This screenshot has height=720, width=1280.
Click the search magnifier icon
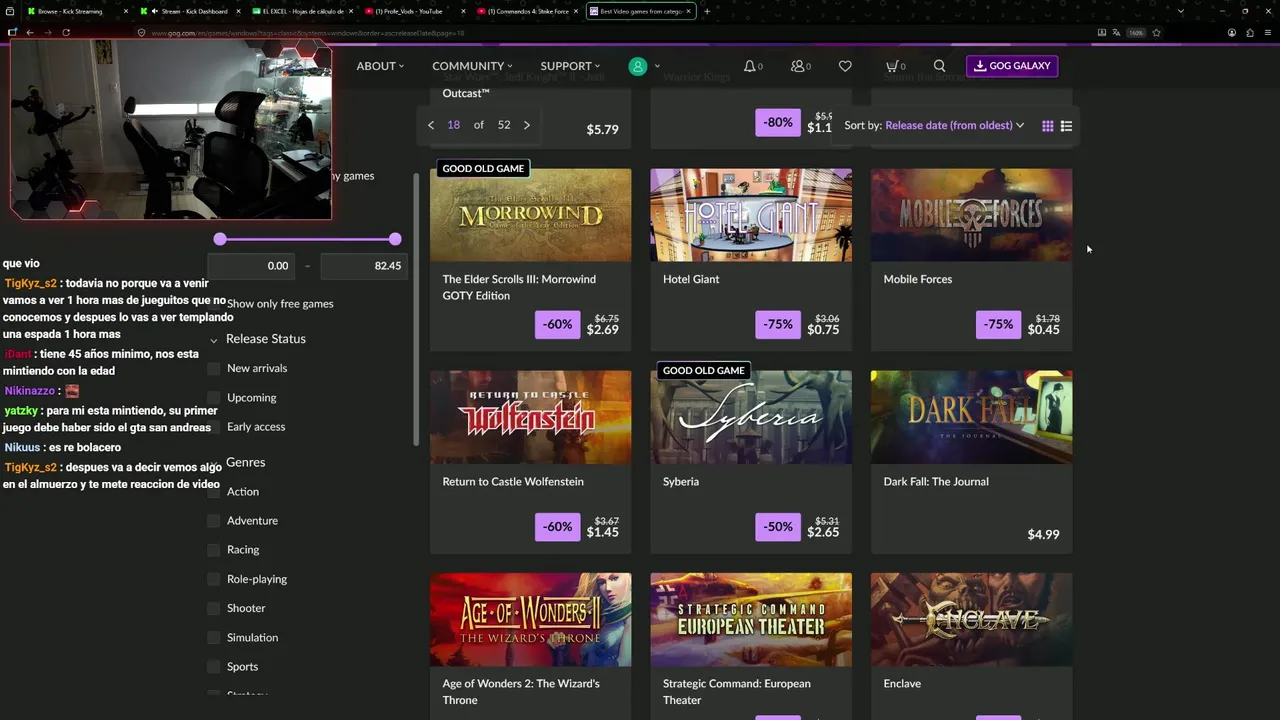(939, 66)
